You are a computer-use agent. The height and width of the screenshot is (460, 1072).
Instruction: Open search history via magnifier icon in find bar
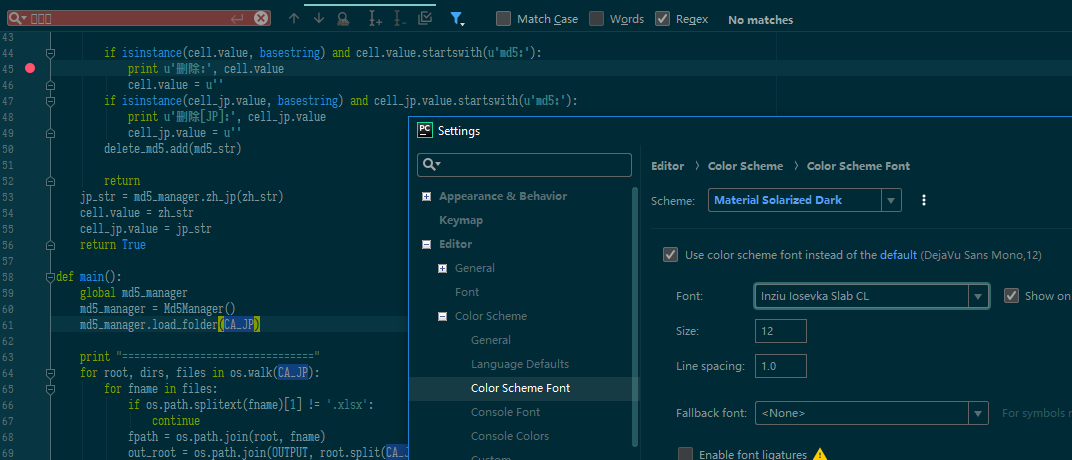[x=17, y=18]
